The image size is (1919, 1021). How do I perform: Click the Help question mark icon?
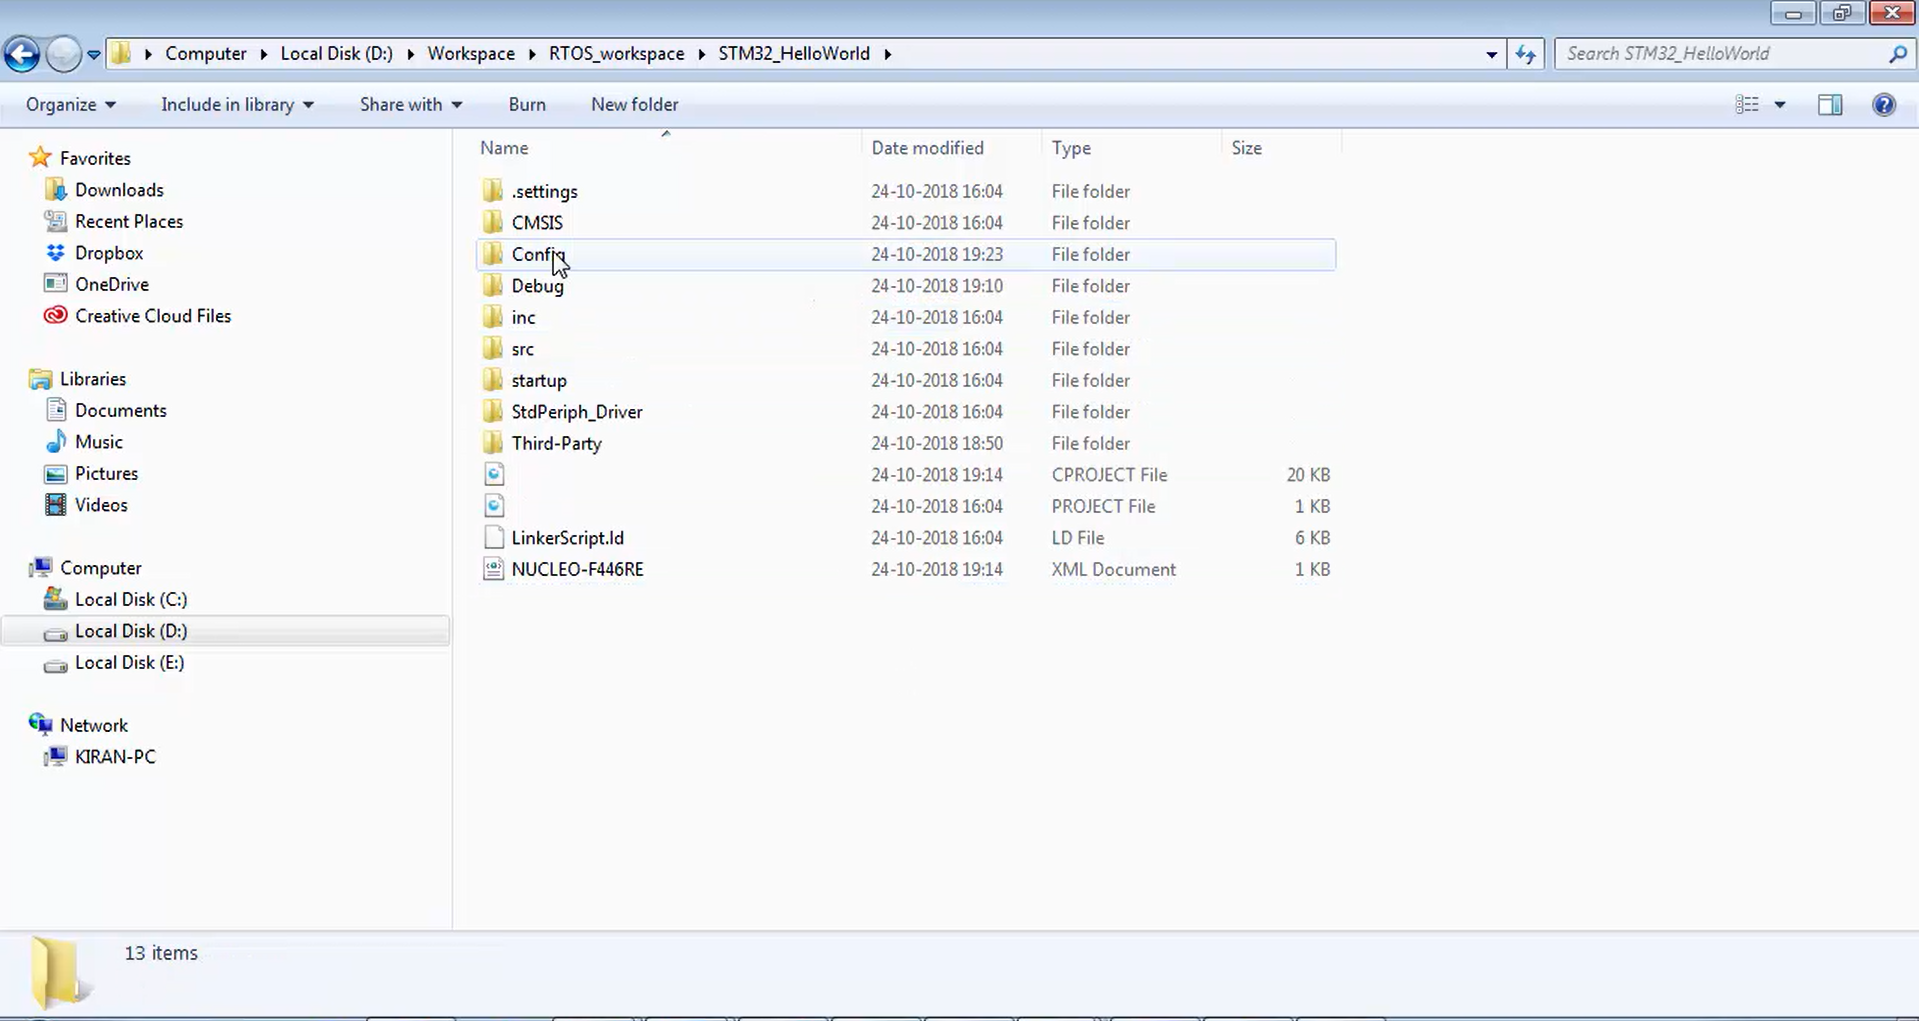point(1884,105)
